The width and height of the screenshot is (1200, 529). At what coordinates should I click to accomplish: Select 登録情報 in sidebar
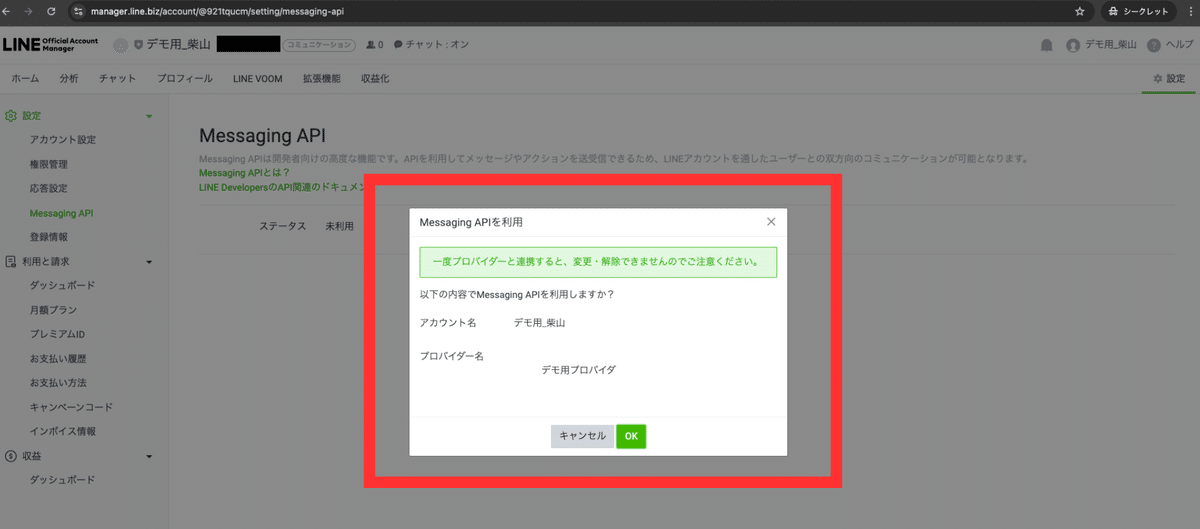pos(49,237)
